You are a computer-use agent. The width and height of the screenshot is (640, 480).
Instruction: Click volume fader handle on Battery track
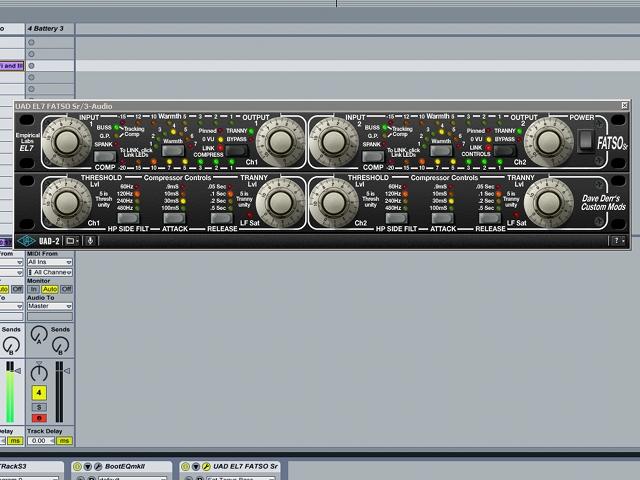point(67,371)
